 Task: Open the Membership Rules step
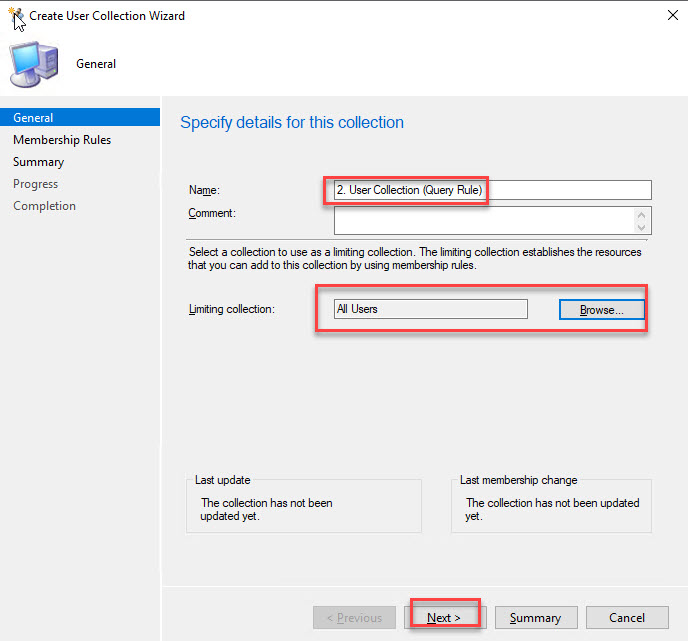pos(62,140)
